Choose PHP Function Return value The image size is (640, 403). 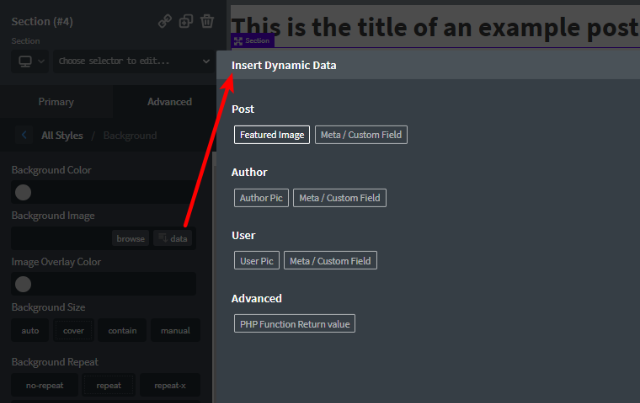[295, 324]
